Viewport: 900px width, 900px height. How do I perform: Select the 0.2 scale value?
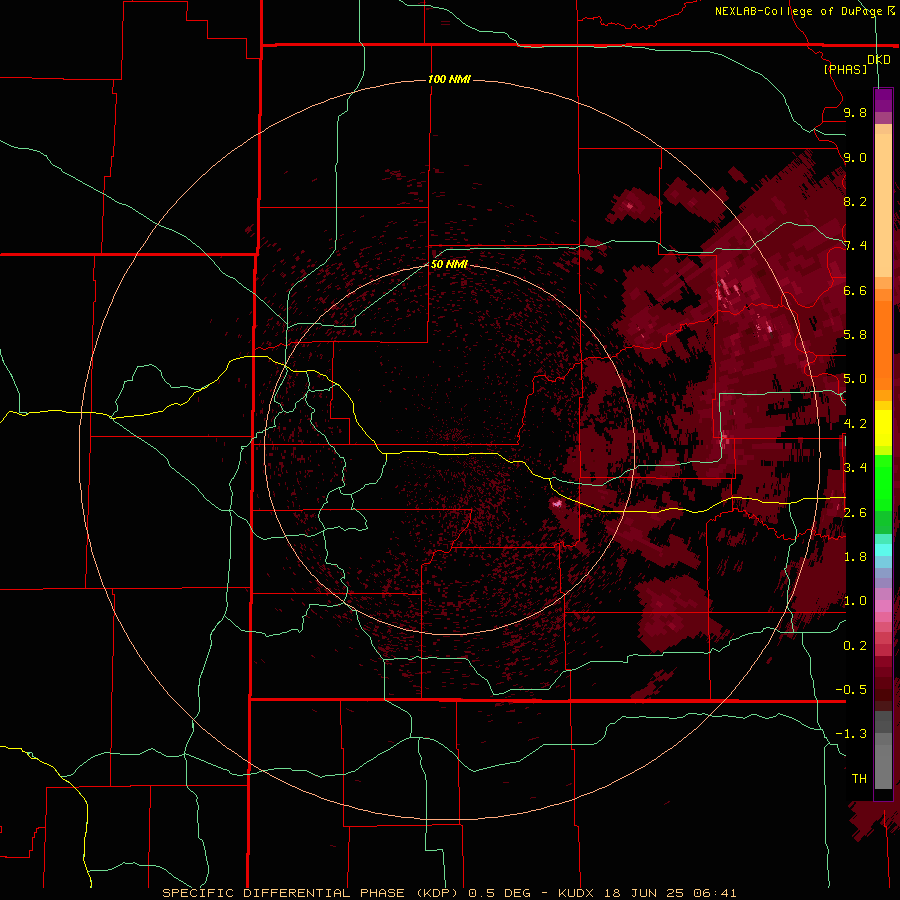pos(855,646)
